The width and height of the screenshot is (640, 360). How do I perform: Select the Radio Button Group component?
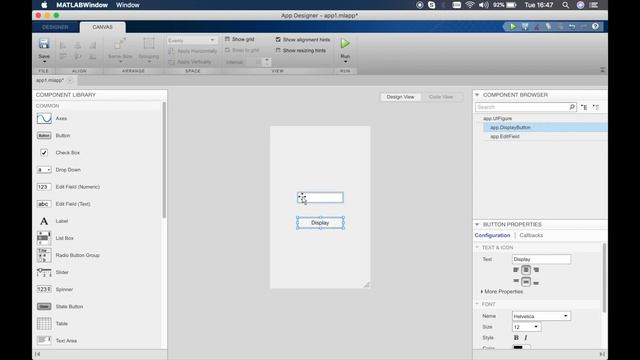click(78, 256)
